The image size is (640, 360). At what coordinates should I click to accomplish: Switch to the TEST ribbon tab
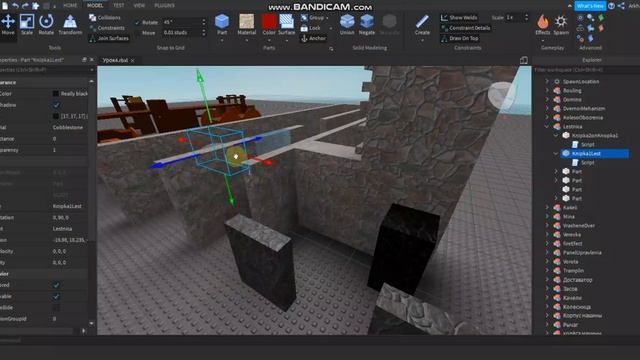coord(119,6)
